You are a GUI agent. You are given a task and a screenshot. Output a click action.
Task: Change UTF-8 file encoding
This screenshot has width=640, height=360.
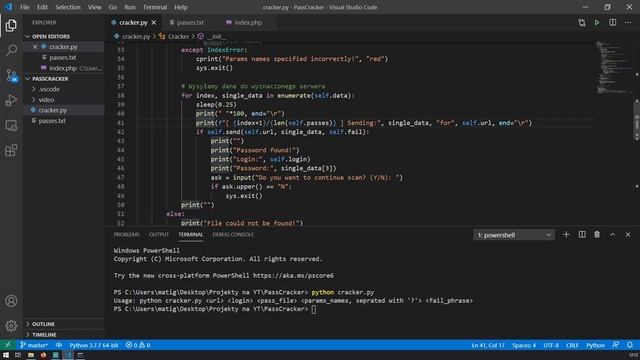[x=551, y=345]
